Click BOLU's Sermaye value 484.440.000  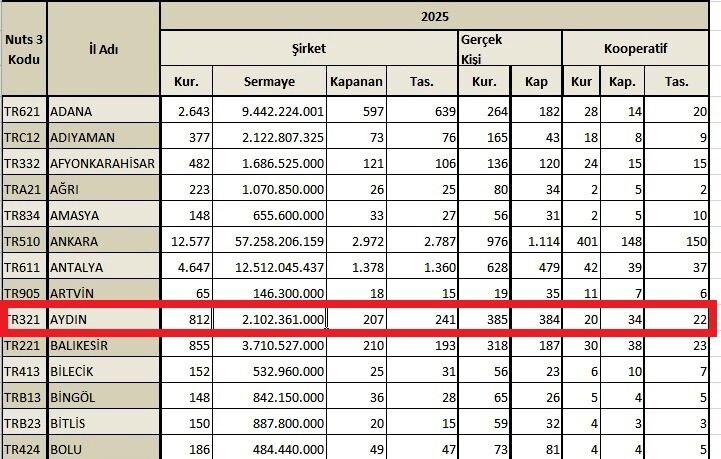(x=269, y=448)
